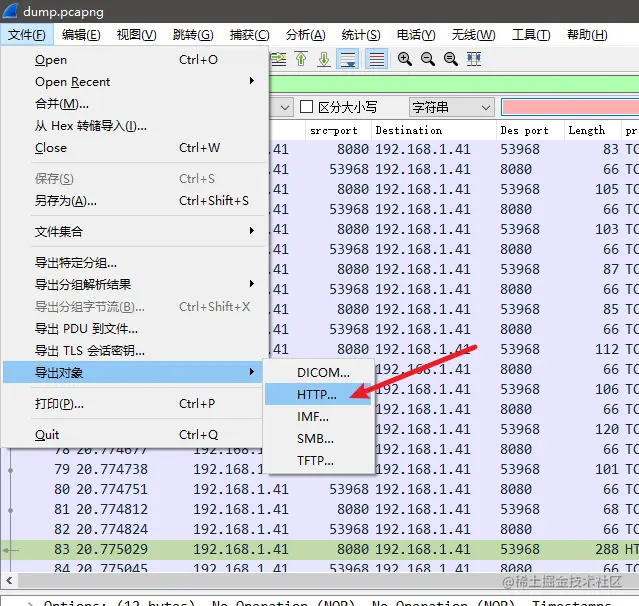Open the 编辑(E) menu

point(81,35)
